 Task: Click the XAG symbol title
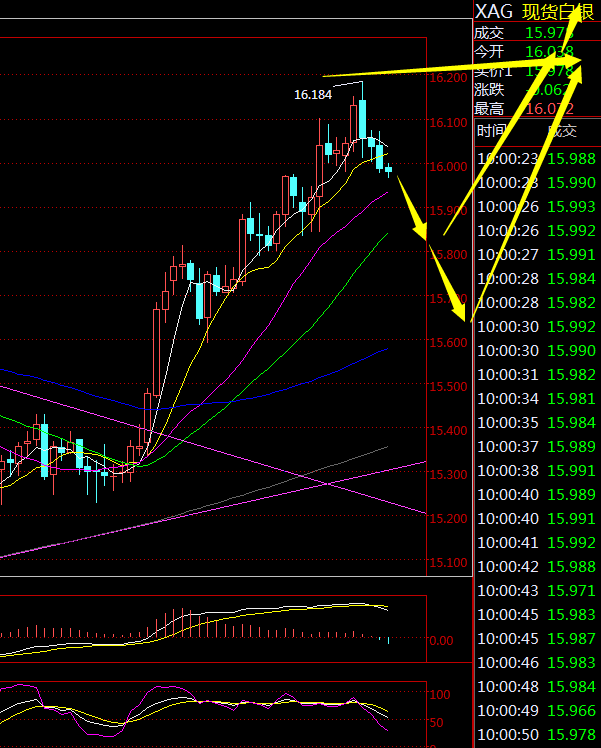coord(494,11)
